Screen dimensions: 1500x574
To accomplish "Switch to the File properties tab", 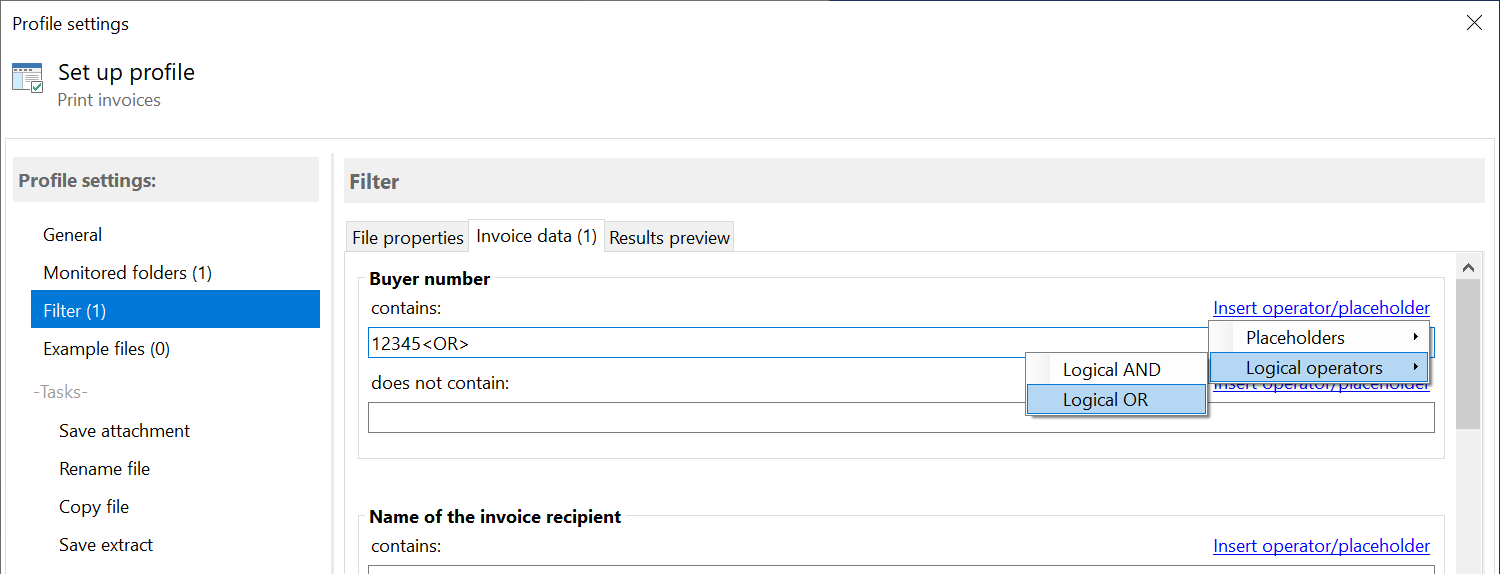I will click(407, 237).
